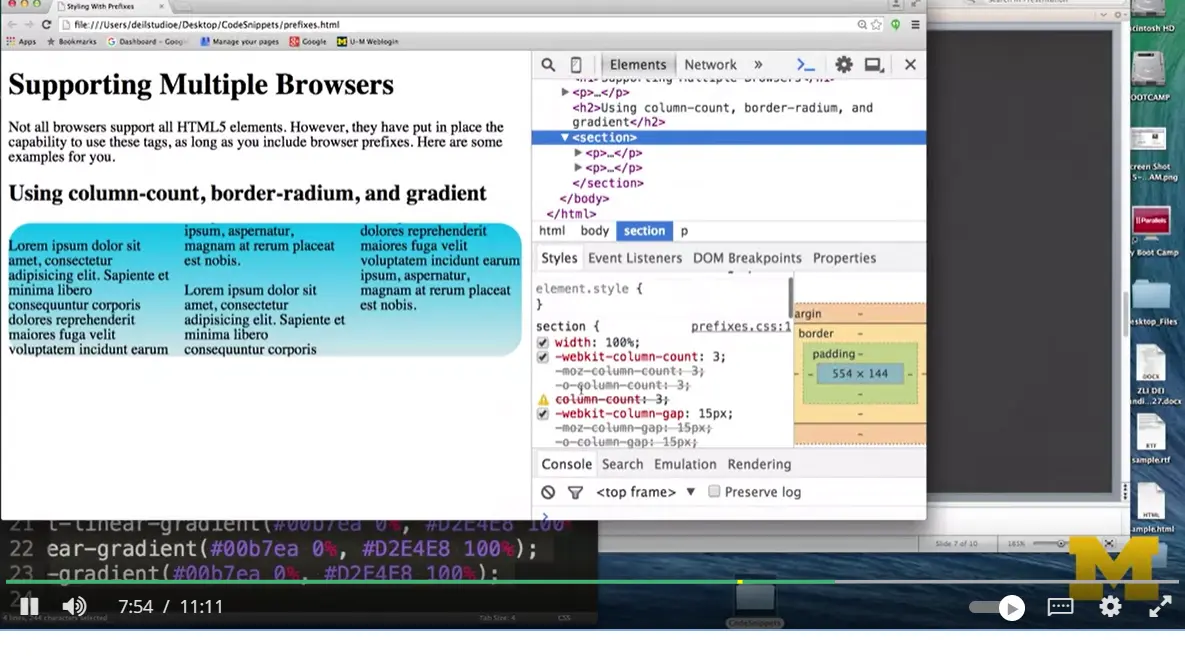Disable the -webkit-column-count: 3 property
1185x666 pixels.
tap(541, 356)
